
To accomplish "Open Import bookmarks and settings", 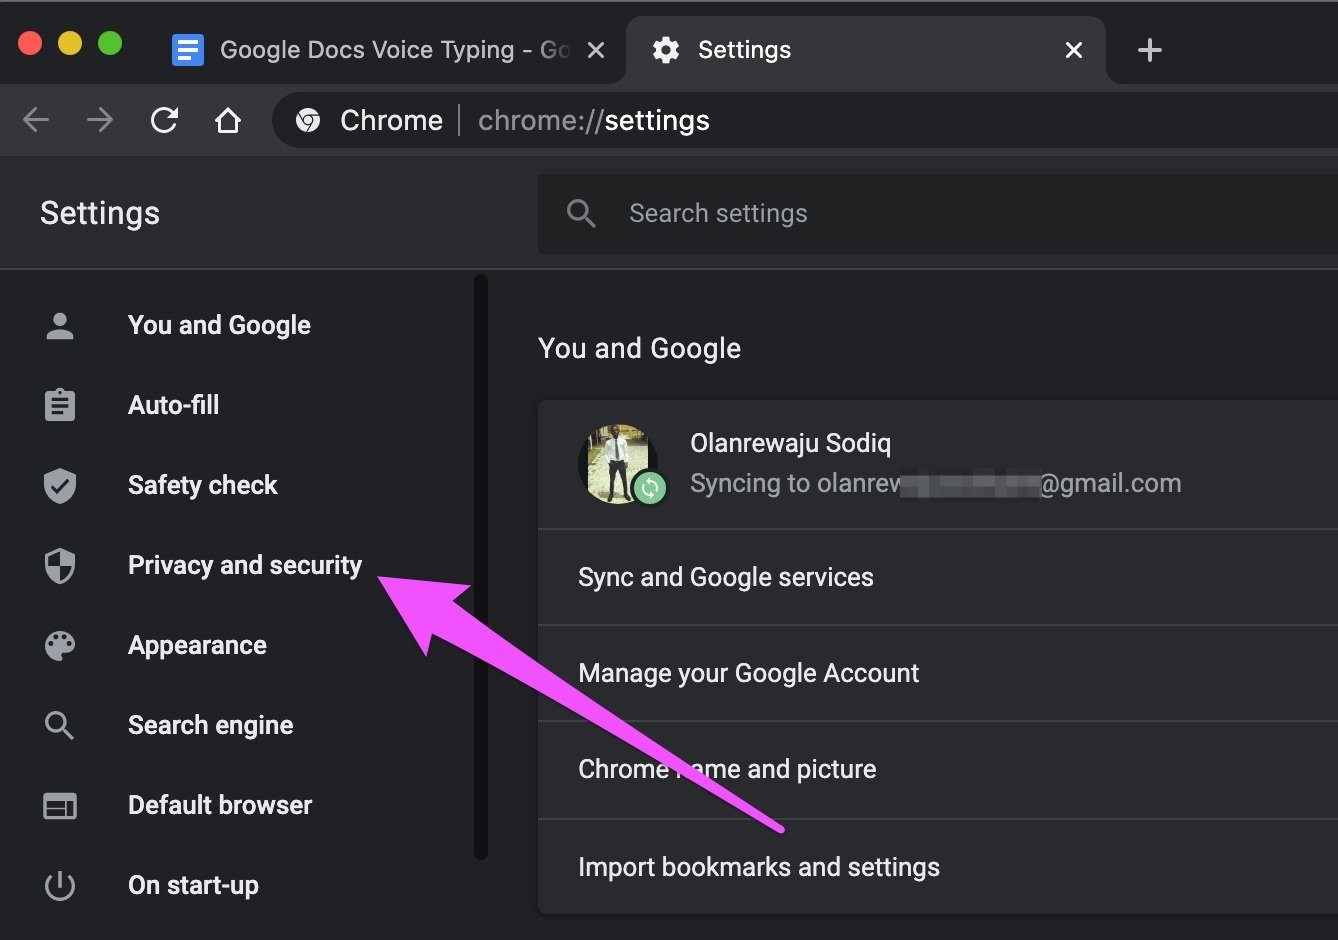I will 938,867.
